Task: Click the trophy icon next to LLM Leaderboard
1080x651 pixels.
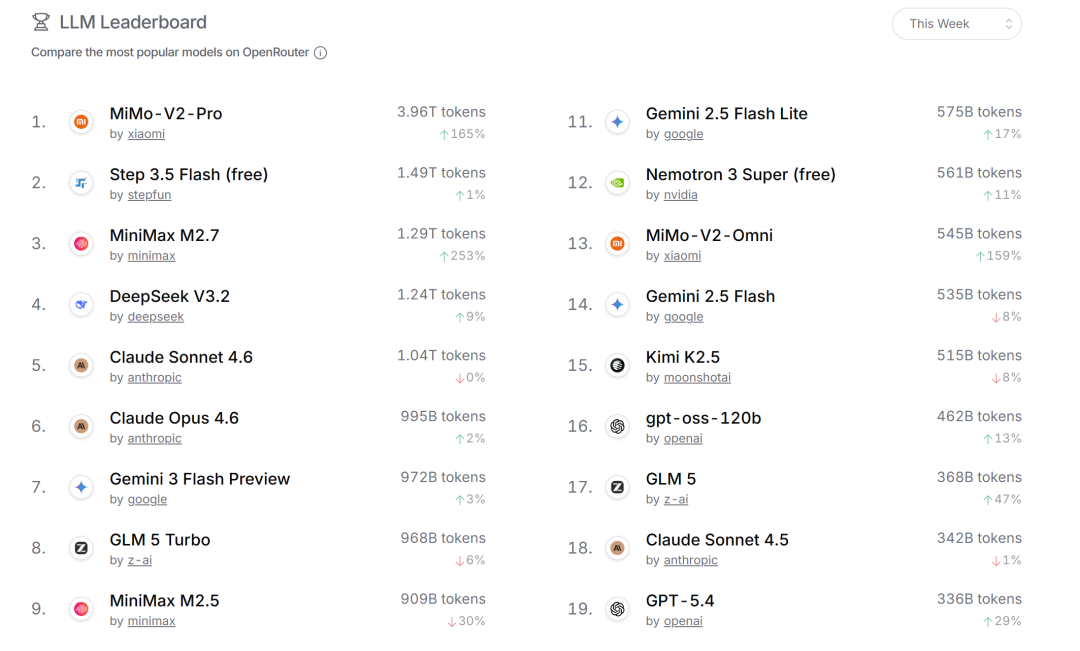Action: click(x=41, y=22)
